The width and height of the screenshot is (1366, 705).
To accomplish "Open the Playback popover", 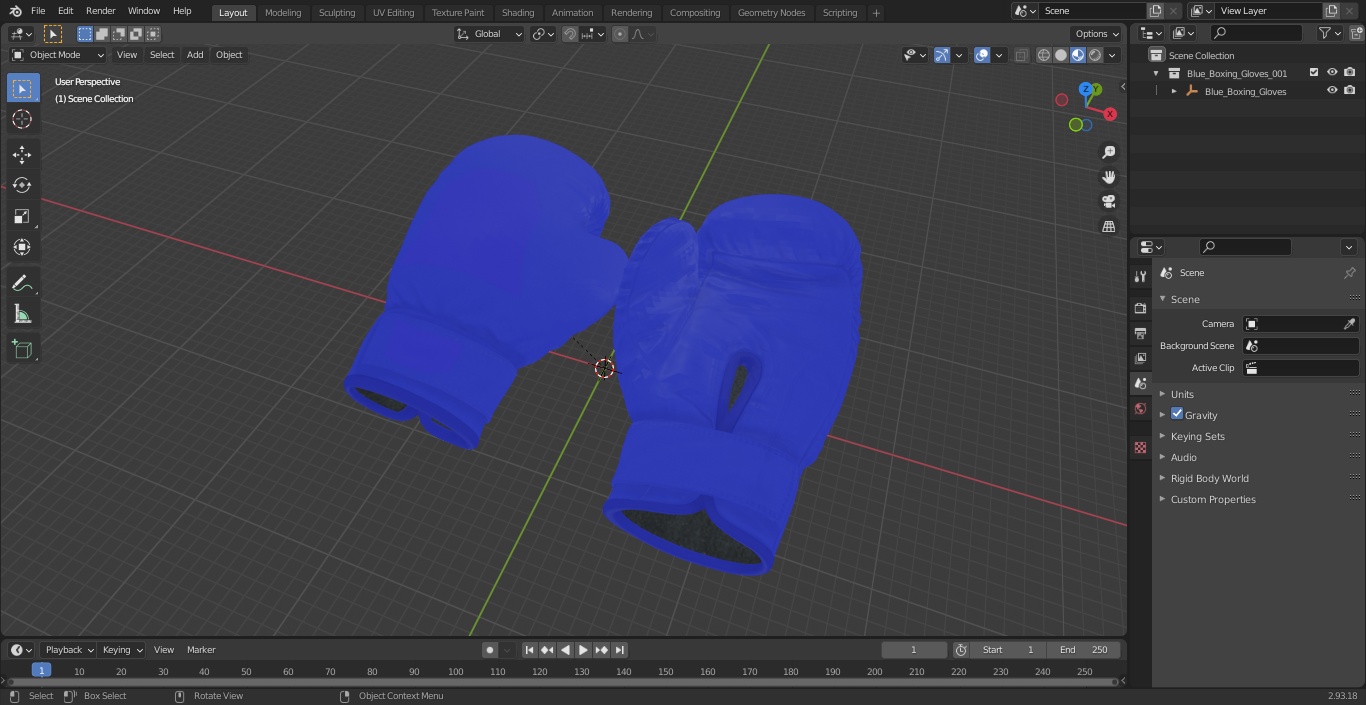I will (69, 650).
